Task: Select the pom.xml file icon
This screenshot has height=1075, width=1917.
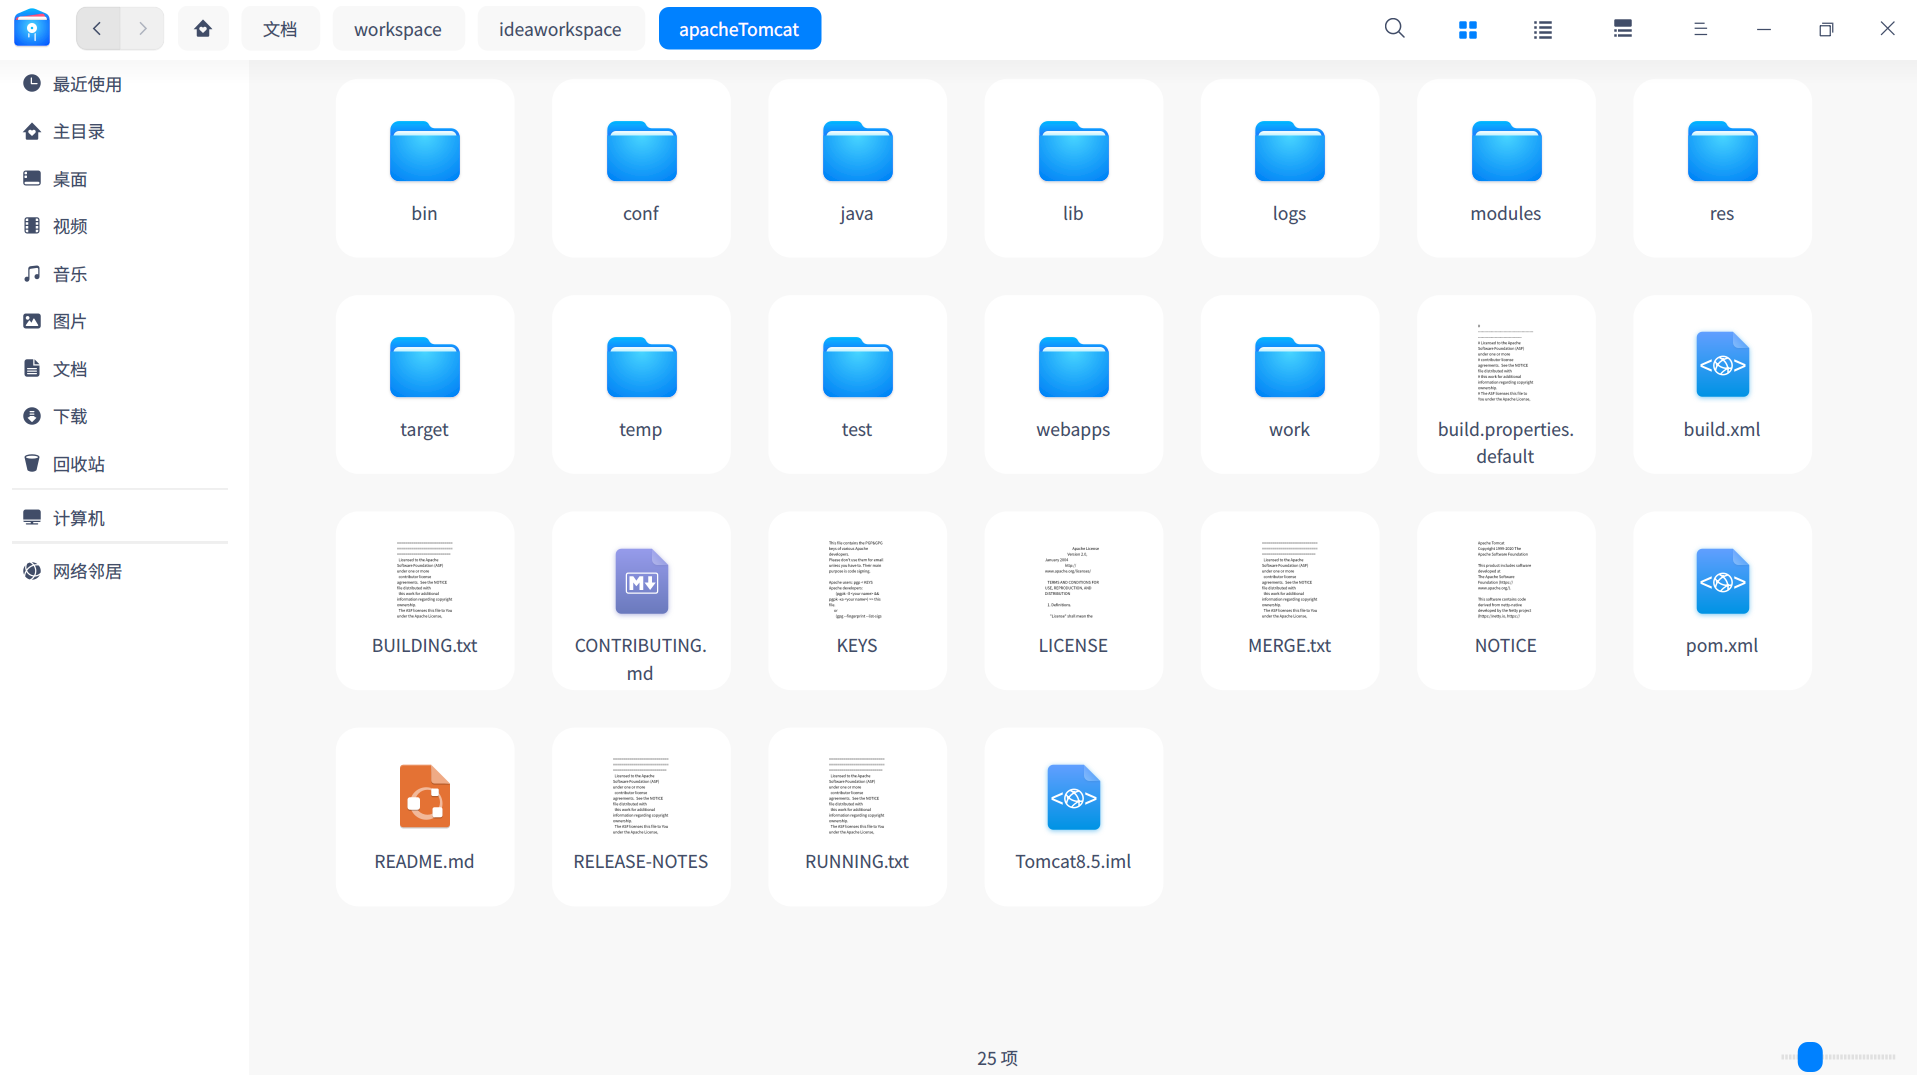Action: (x=1722, y=581)
